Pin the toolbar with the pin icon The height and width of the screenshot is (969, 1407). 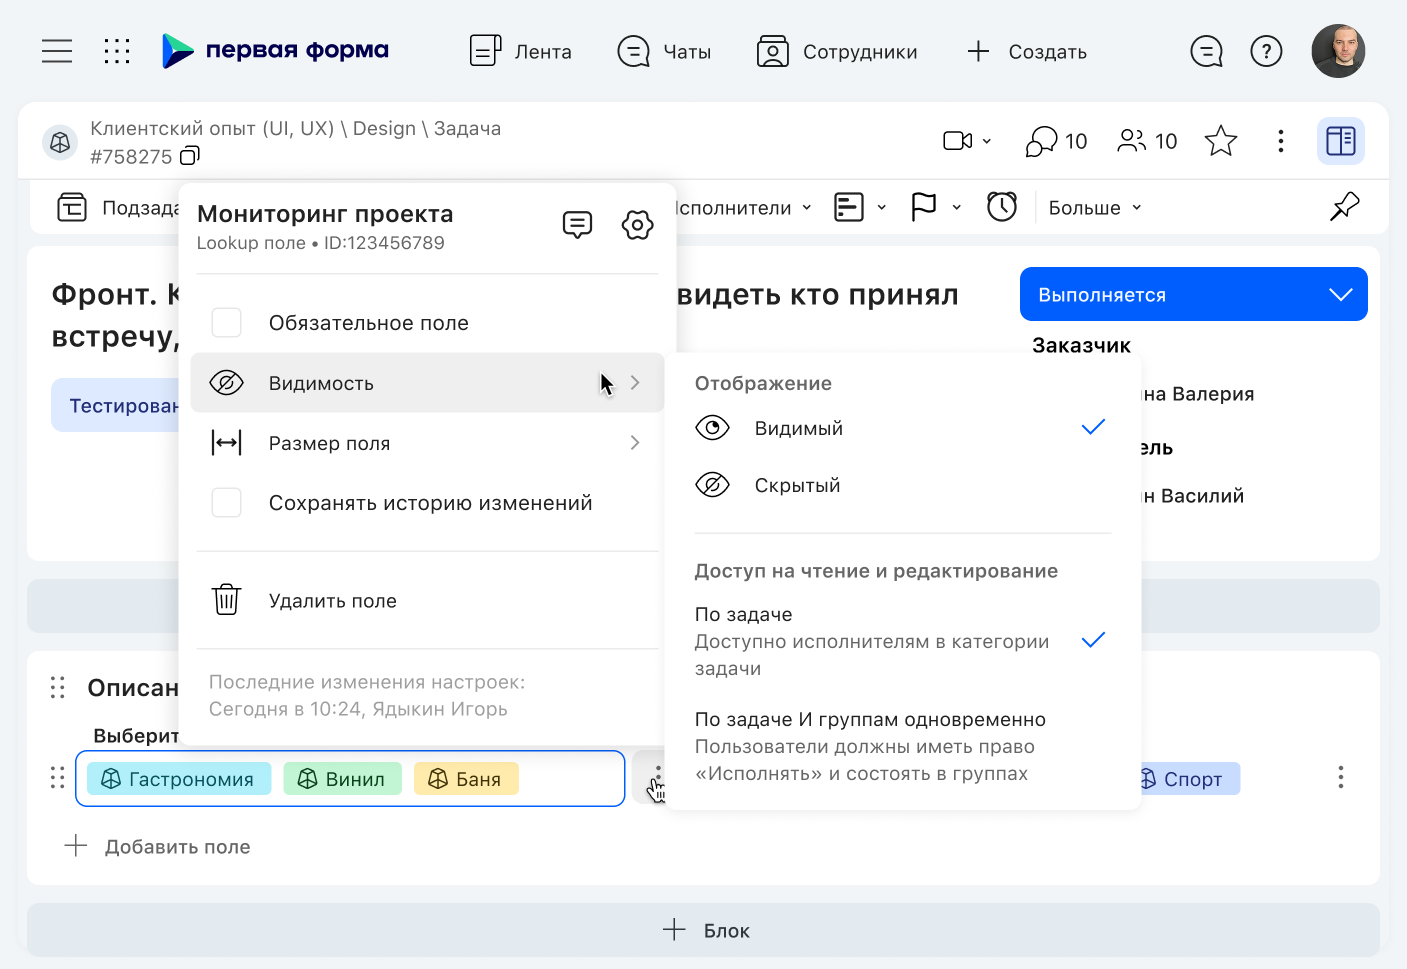[1344, 206]
